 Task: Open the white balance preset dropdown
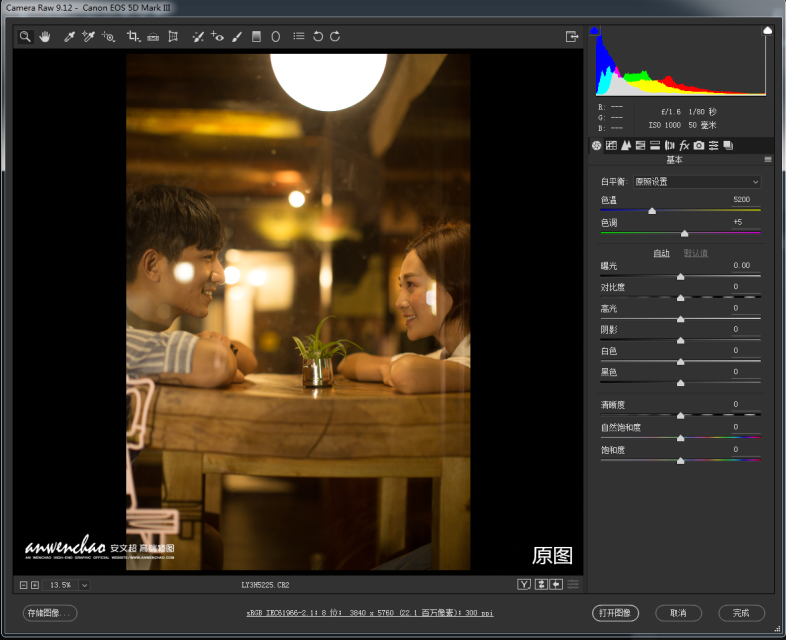tap(697, 181)
